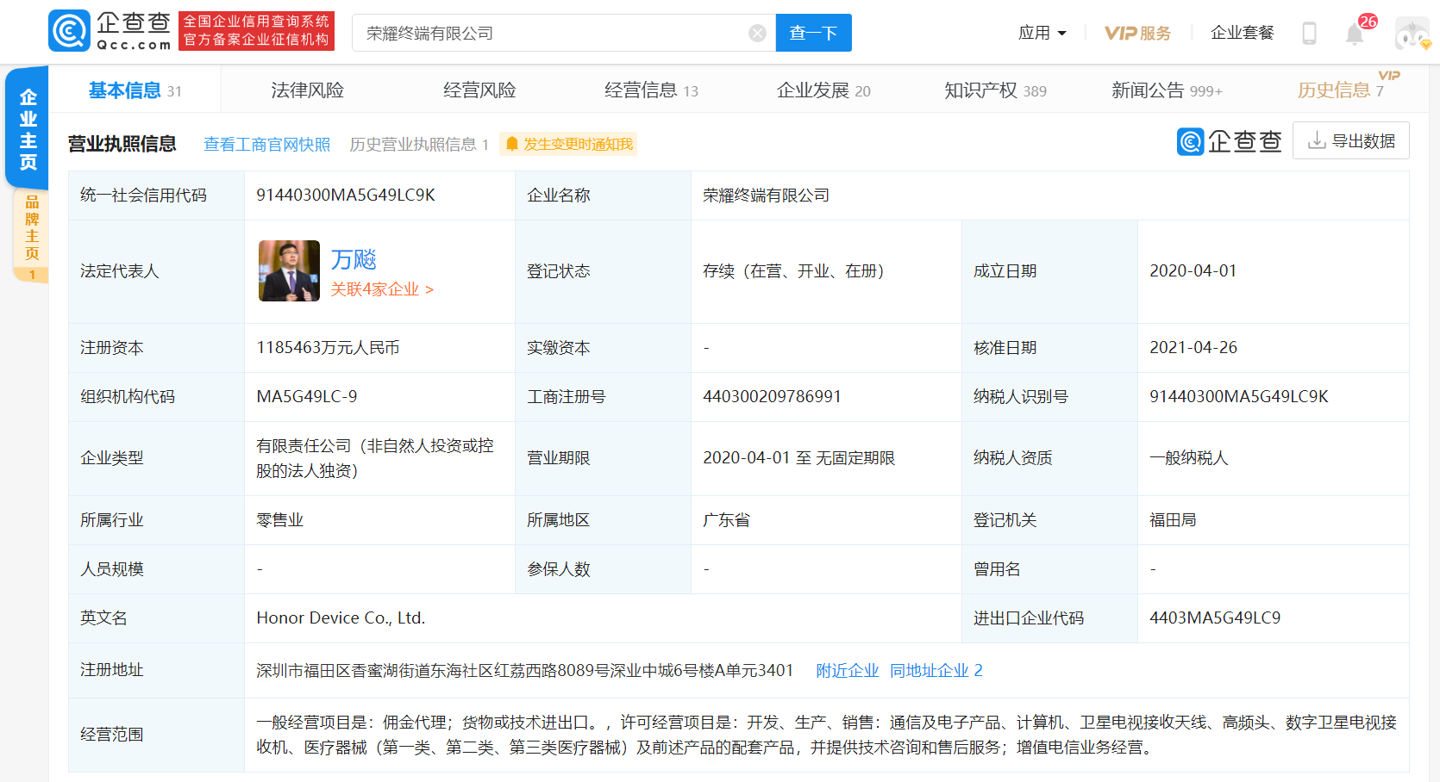1440x782 pixels.
Task: Click the 企查查 watermark logo beside export
Action: click(1229, 141)
